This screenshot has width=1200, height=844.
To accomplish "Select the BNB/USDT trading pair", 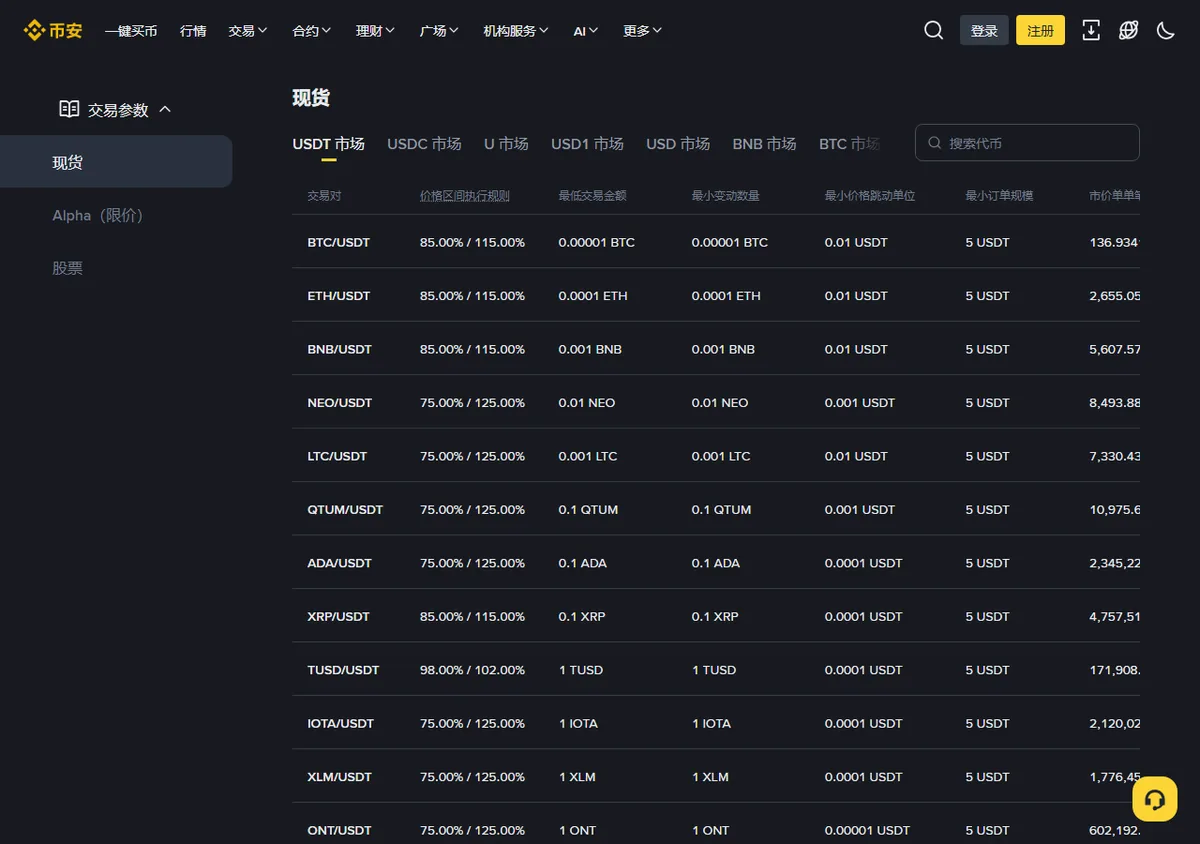I will pyautogui.click(x=340, y=349).
